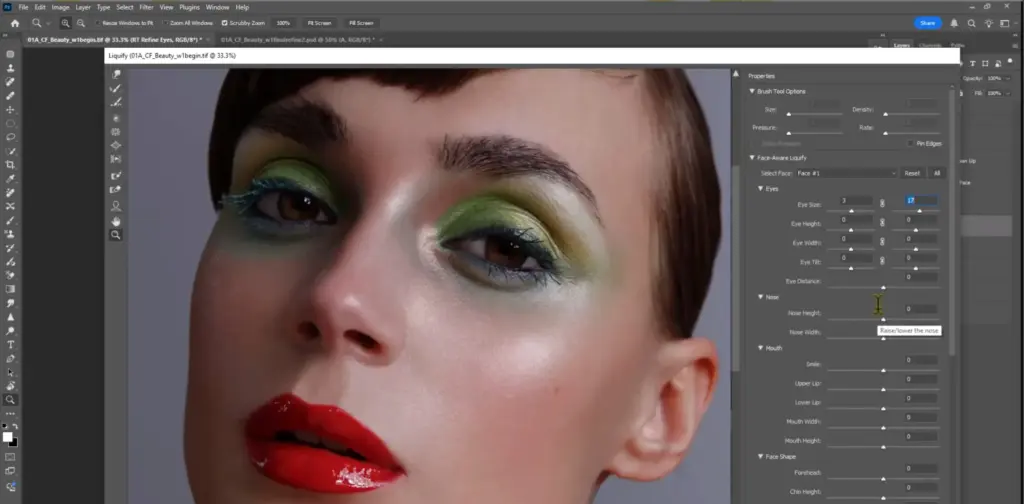The width and height of the screenshot is (1024, 504).
Task: Toggle Resize Windows to Fit checkbox
Action: coord(98,22)
